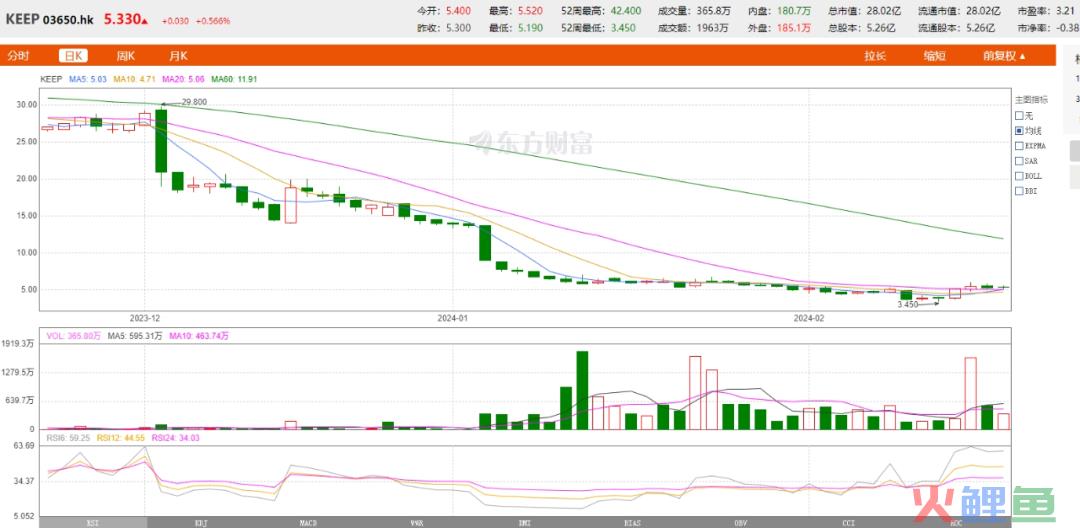The height and width of the screenshot is (528, 1080).
Task: Open the 周K weekly chart tab
Action: (x=126, y=56)
